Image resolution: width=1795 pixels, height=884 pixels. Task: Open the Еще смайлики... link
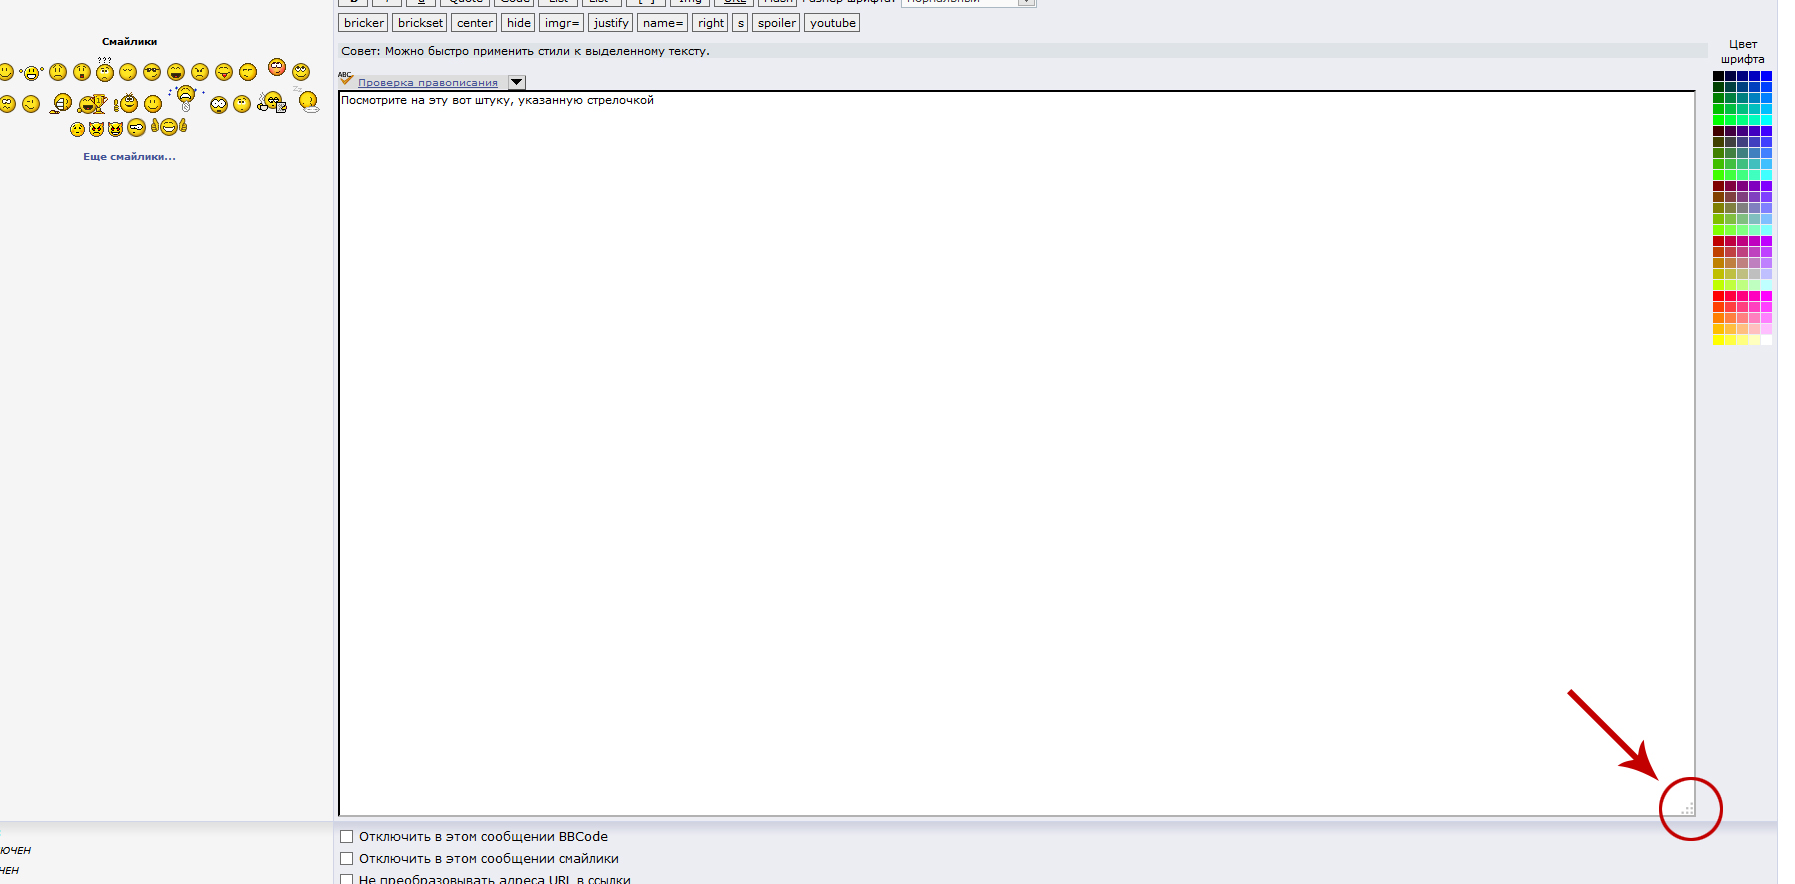(129, 157)
